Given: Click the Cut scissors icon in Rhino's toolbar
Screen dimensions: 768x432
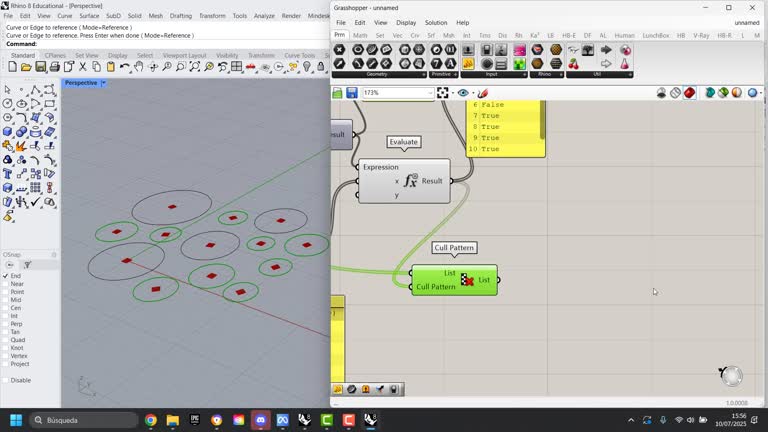Looking at the screenshot, I should click(81, 67).
